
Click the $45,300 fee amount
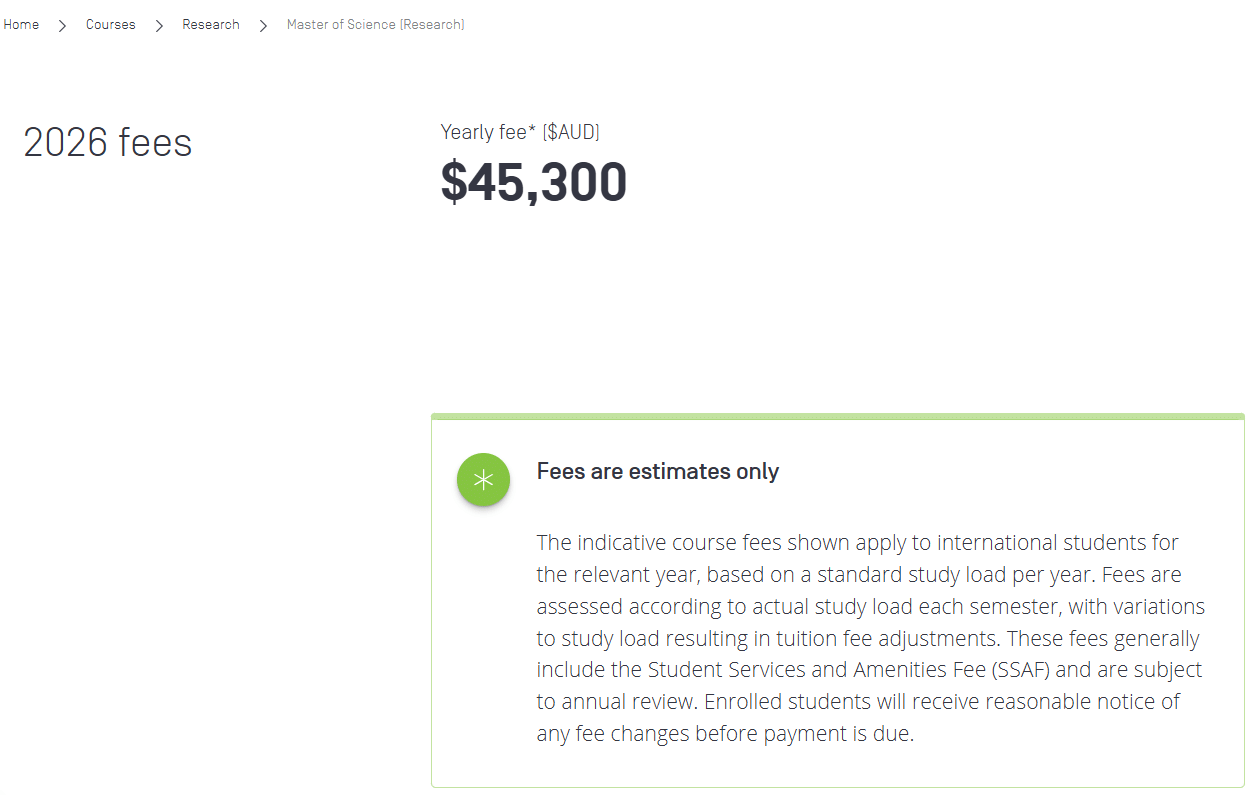pyautogui.click(x=533, y=182)
